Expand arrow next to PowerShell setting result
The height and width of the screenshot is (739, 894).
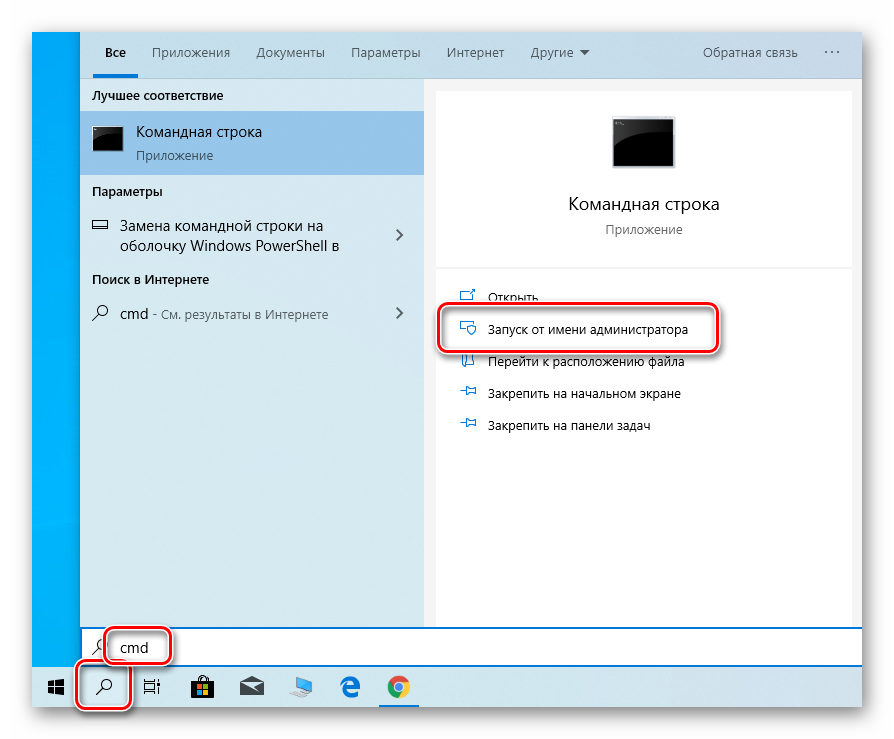(x=400, y=235)
